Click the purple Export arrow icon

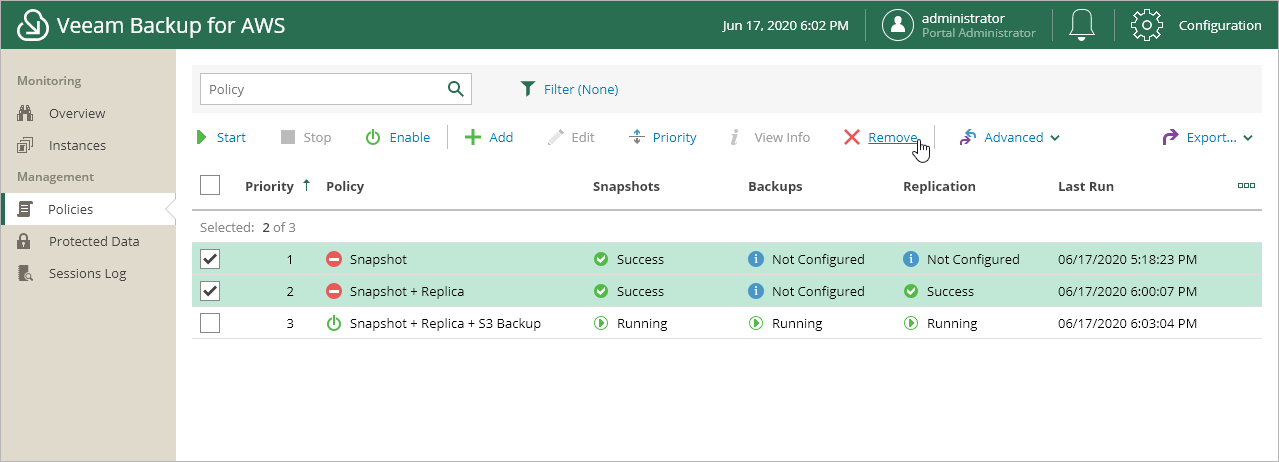pos(1170,137)
